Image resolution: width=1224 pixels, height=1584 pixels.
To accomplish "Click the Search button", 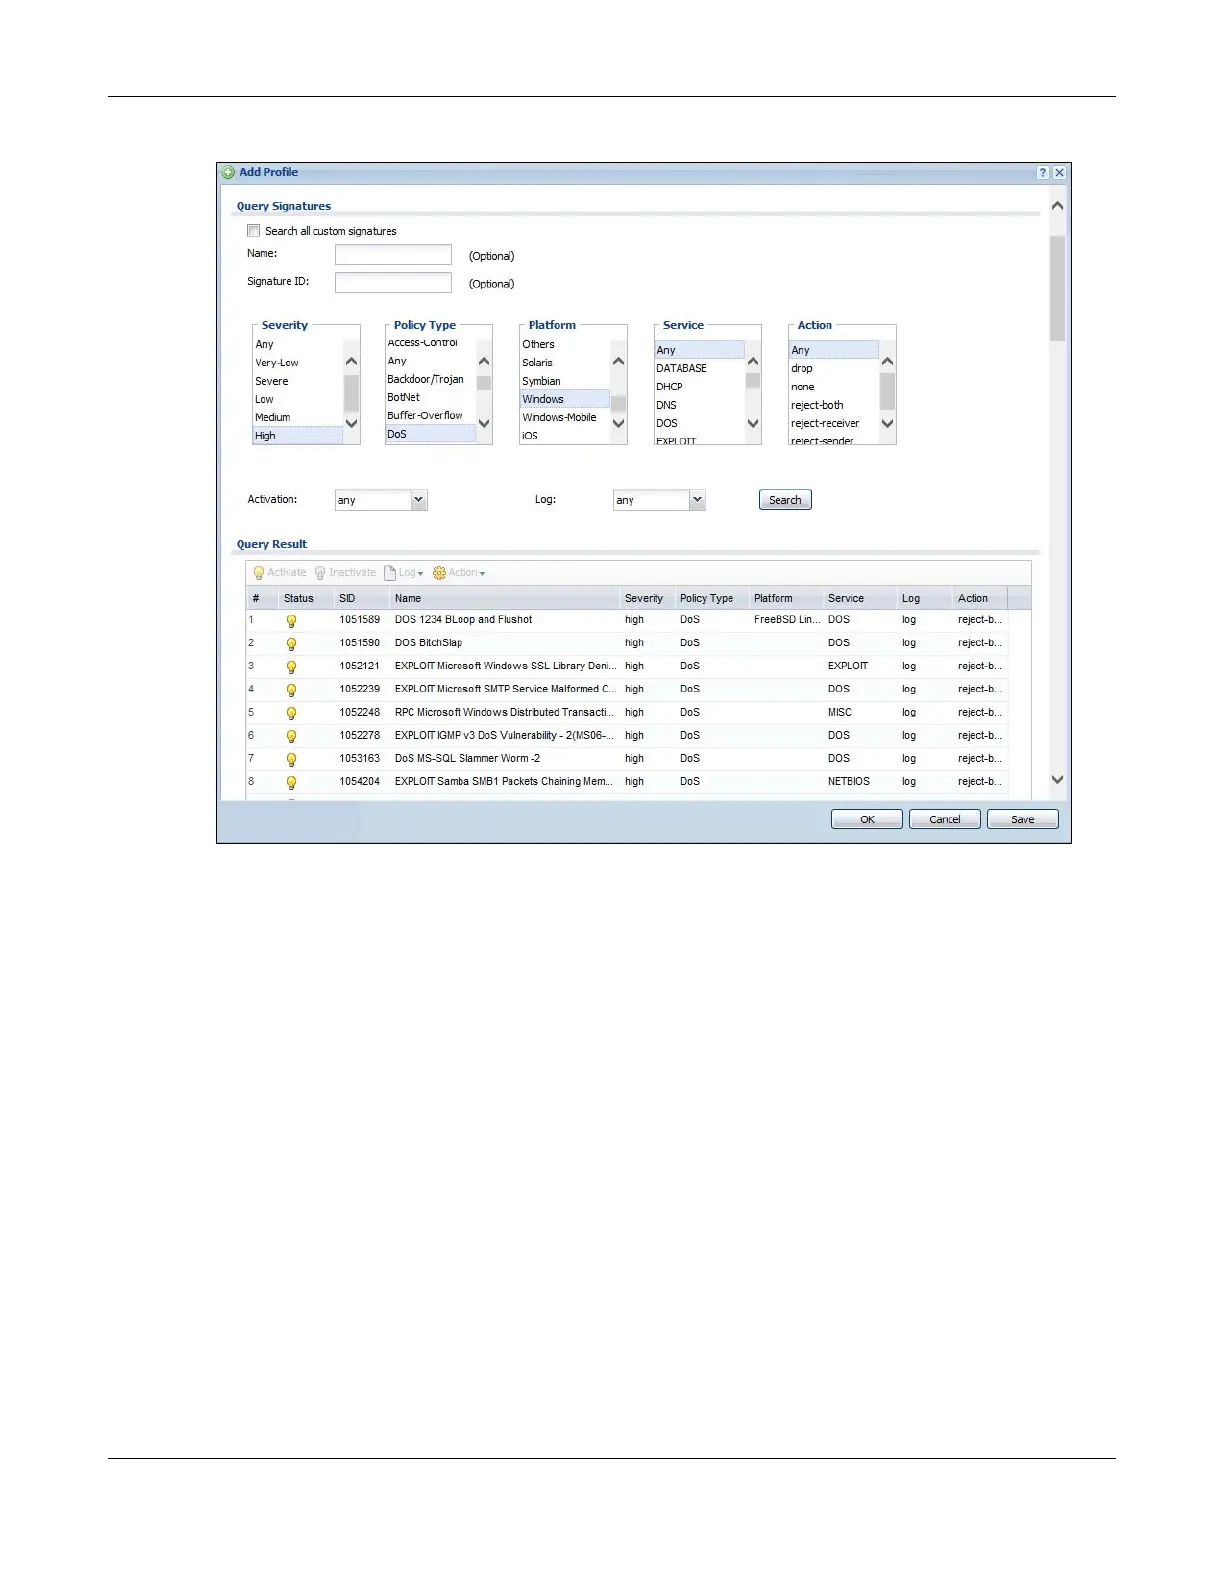I will coord(785,500).
